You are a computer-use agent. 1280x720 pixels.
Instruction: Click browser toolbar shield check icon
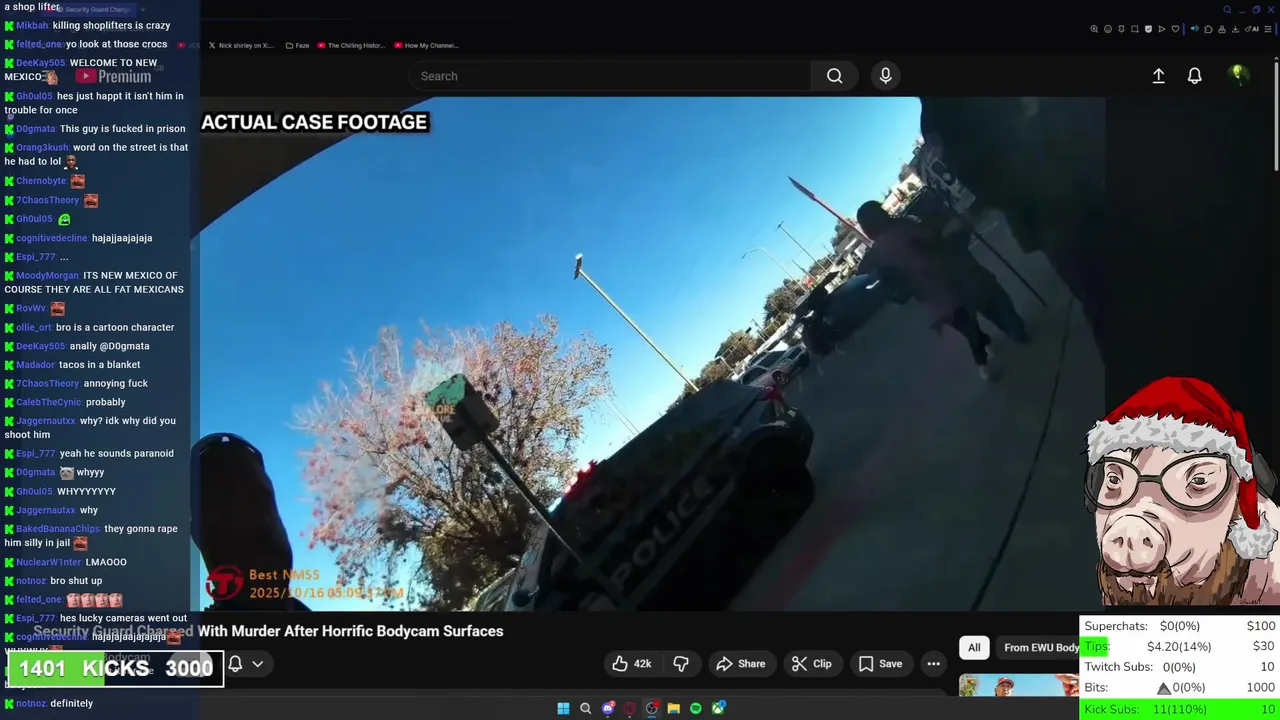coord(1148,29)
